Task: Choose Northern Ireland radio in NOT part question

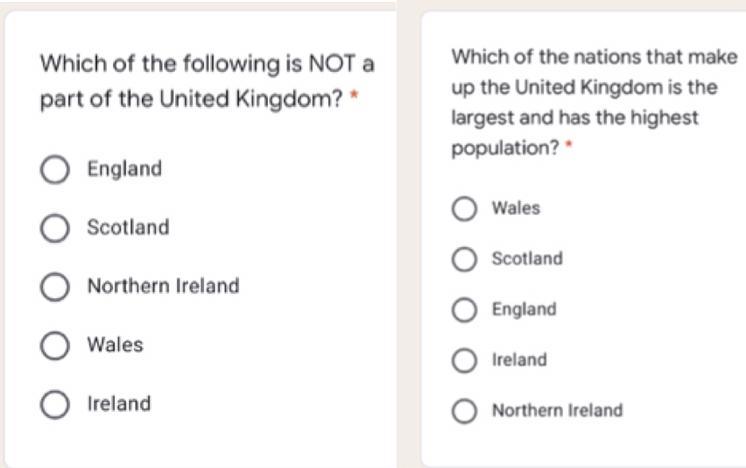Action: [55, 287]
